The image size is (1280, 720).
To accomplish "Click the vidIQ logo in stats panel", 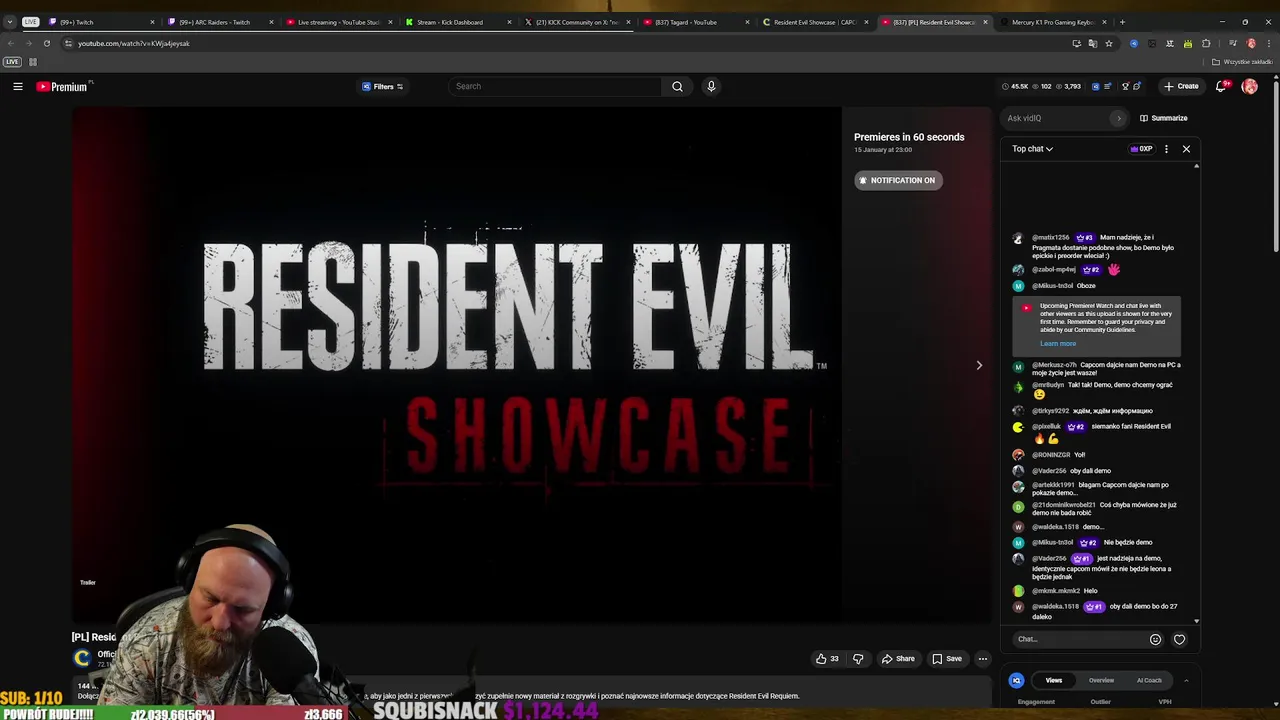I will pyautogui.click(x=1016, y=680).
